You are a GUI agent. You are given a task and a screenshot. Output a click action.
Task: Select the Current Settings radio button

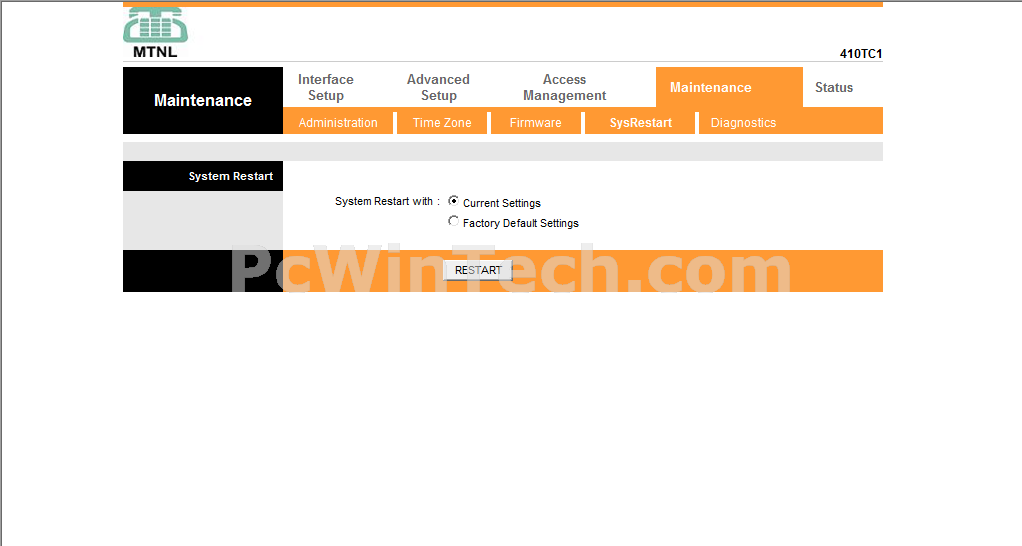pyautogui.click(x=453, y=201)
